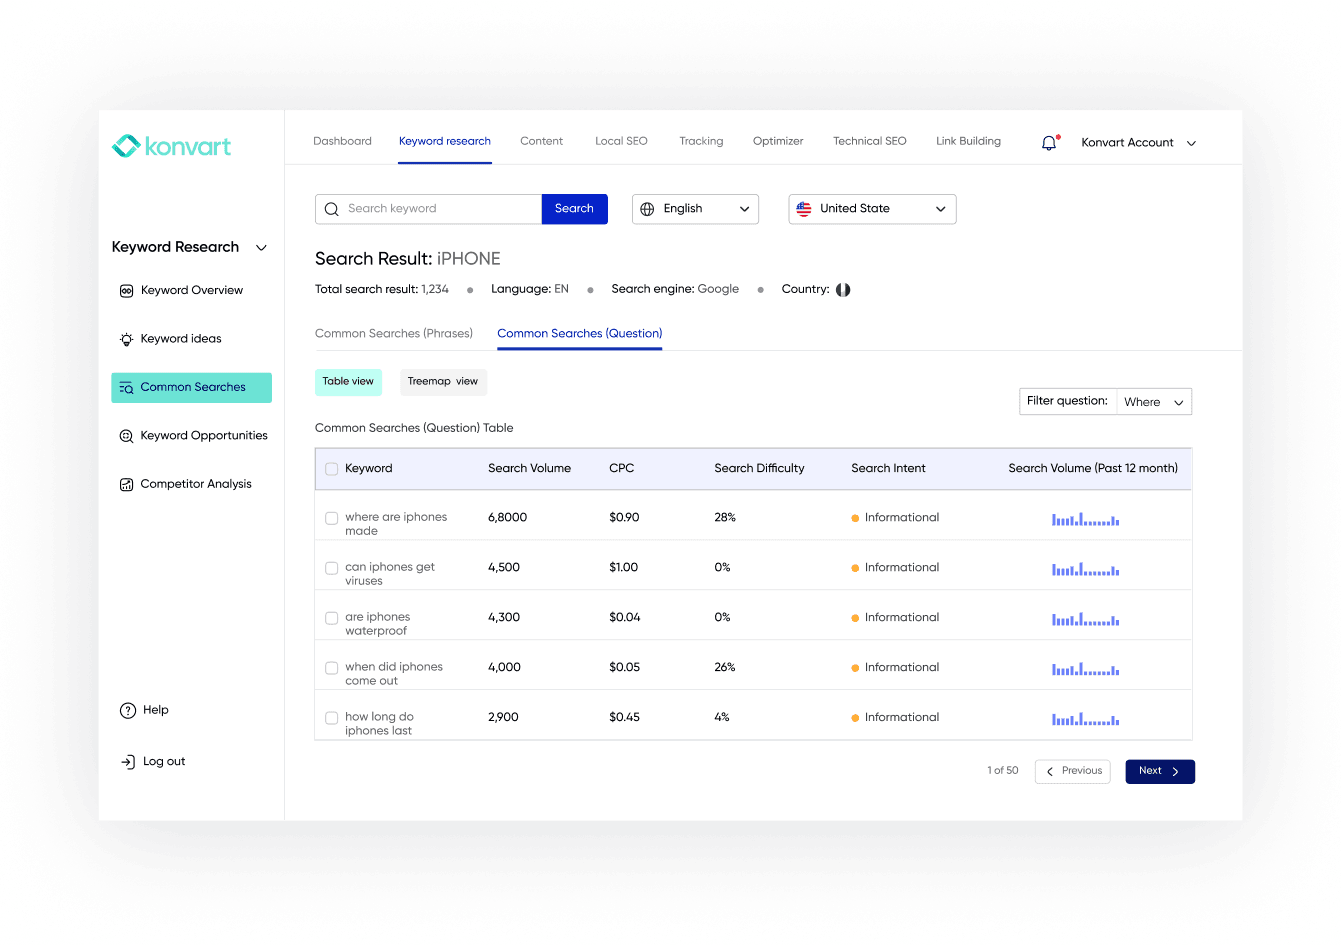Expand the Filter question Where dropdown
The width and height of the screenshot is (1341, 945).
[x=1153, y=402]
